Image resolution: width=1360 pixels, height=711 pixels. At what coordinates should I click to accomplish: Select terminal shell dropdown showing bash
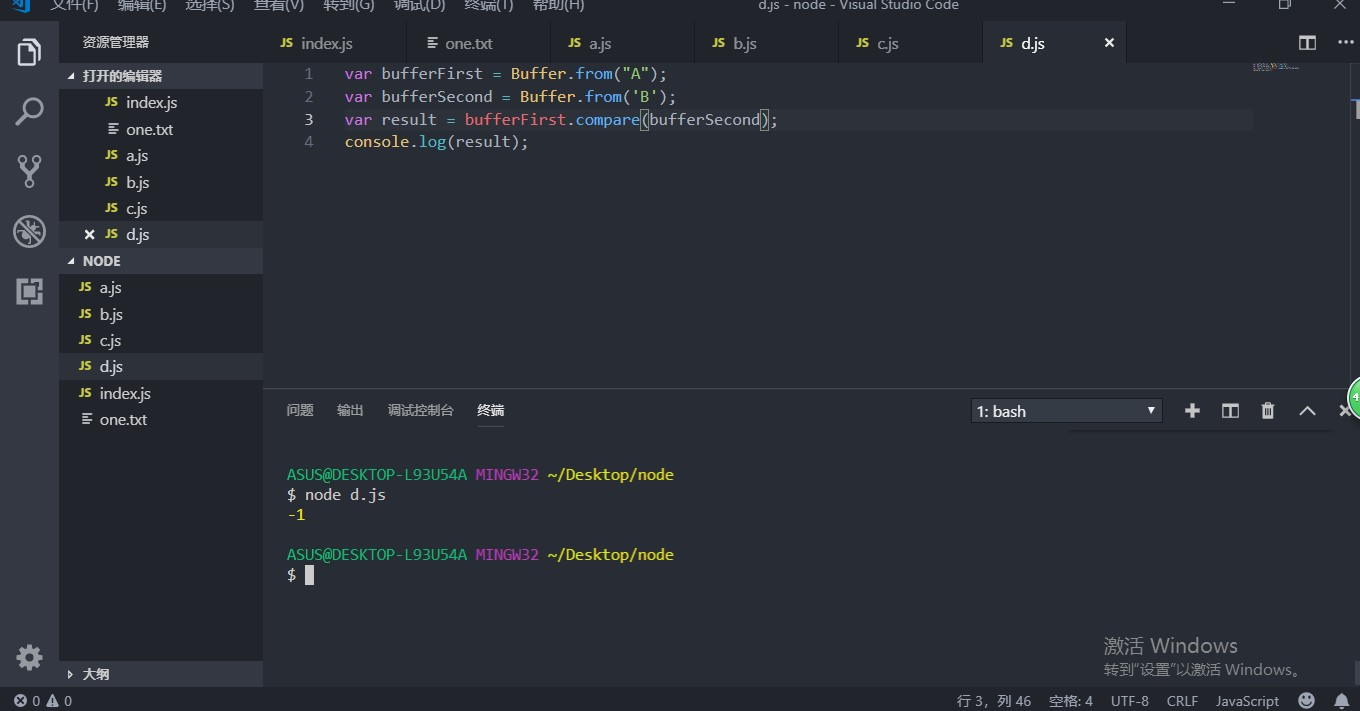point(1066,411)
